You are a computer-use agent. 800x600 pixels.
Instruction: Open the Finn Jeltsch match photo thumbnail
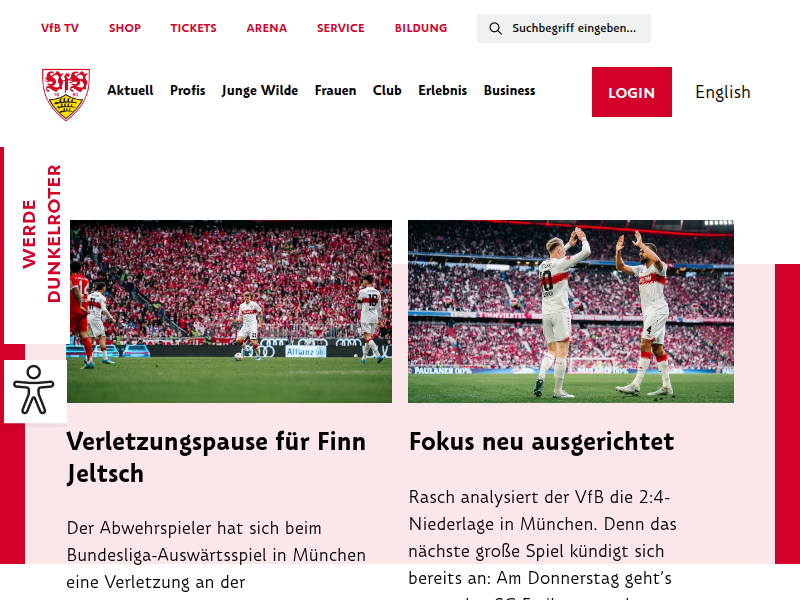[x=230, y=311]
